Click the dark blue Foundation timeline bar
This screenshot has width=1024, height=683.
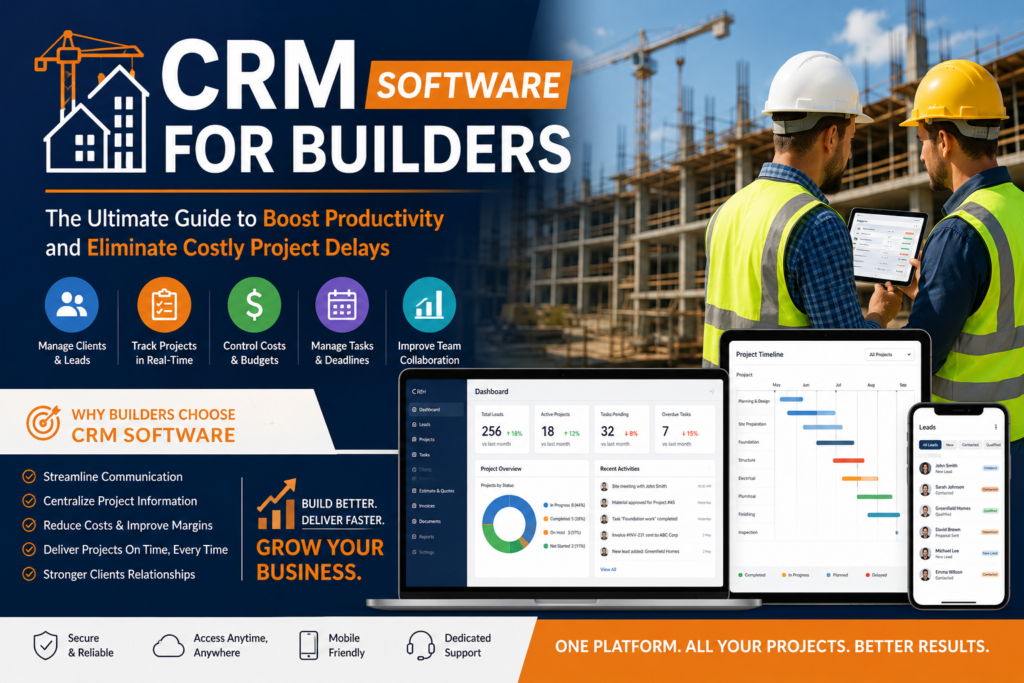(x=835, y=443)
